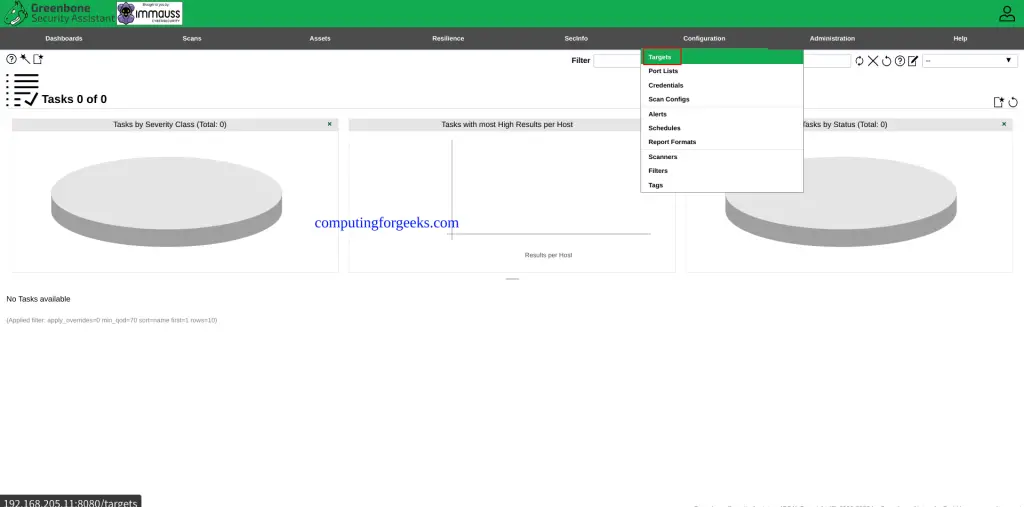Open the SecInfo menu

(x=576, y=39)
